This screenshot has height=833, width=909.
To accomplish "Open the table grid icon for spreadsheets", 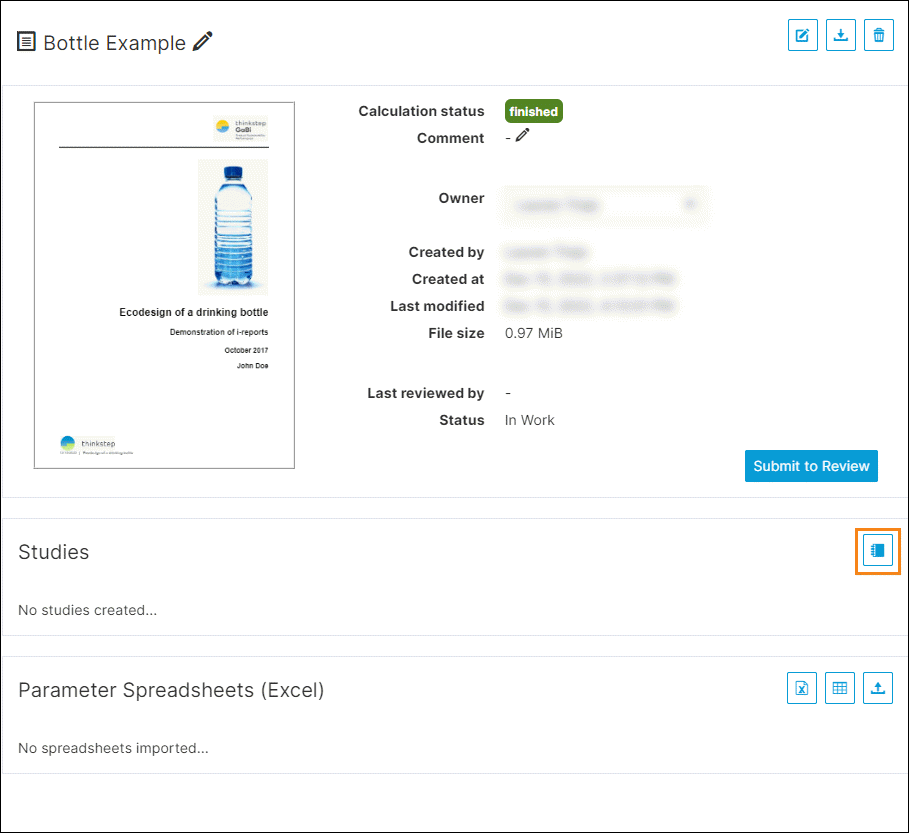I will tap(840, 688).
